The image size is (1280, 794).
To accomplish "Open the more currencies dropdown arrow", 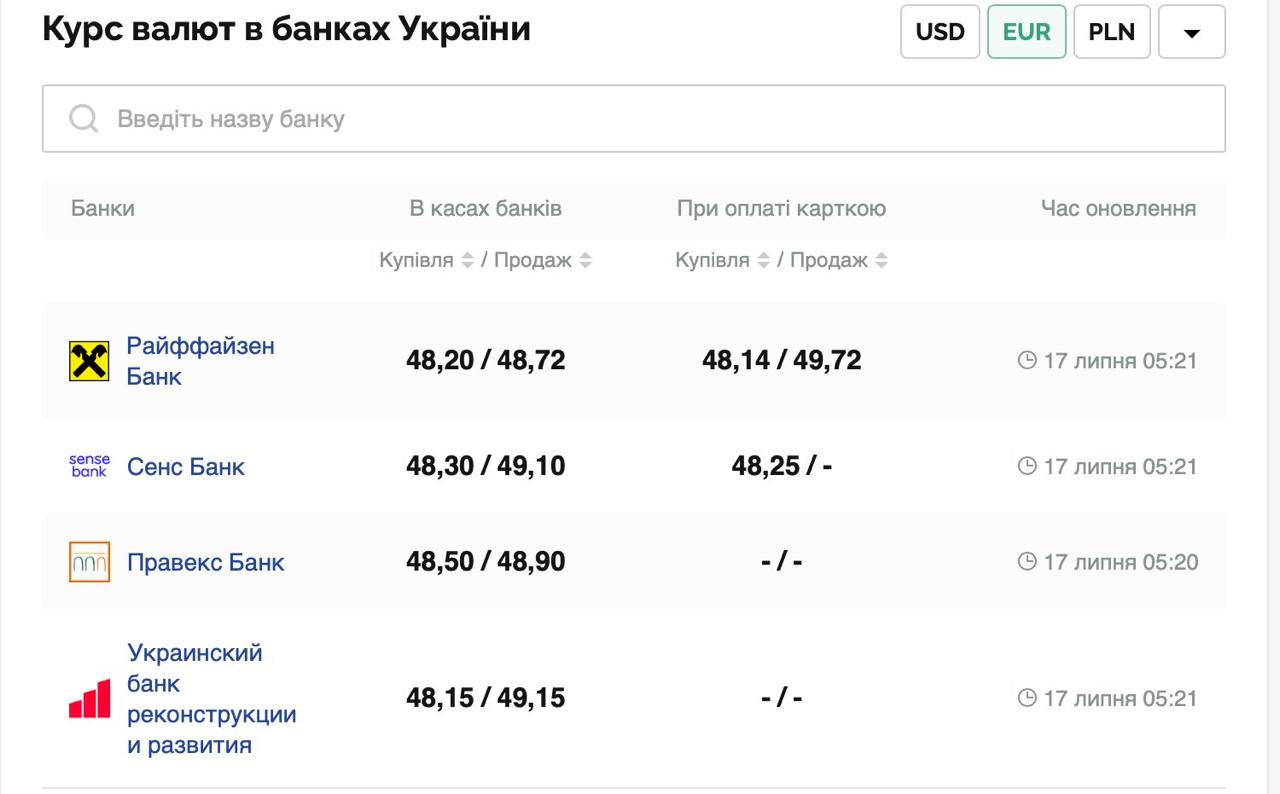I will coord(1191,32).
